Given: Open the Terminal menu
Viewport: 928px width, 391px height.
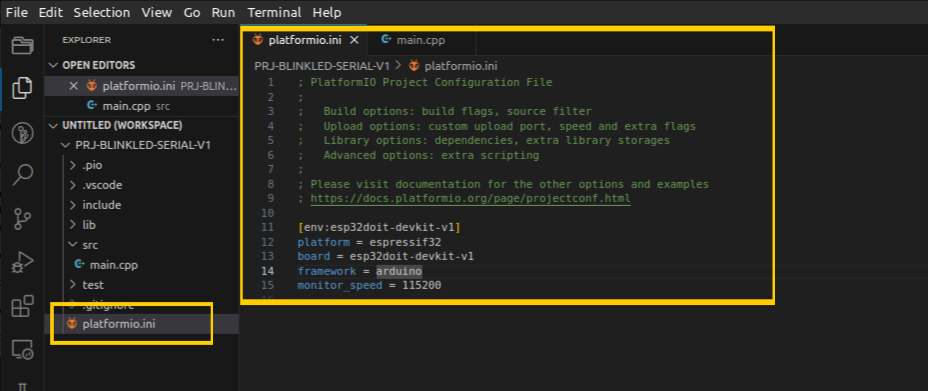Looking at the screenshot, I should [274, 12].
